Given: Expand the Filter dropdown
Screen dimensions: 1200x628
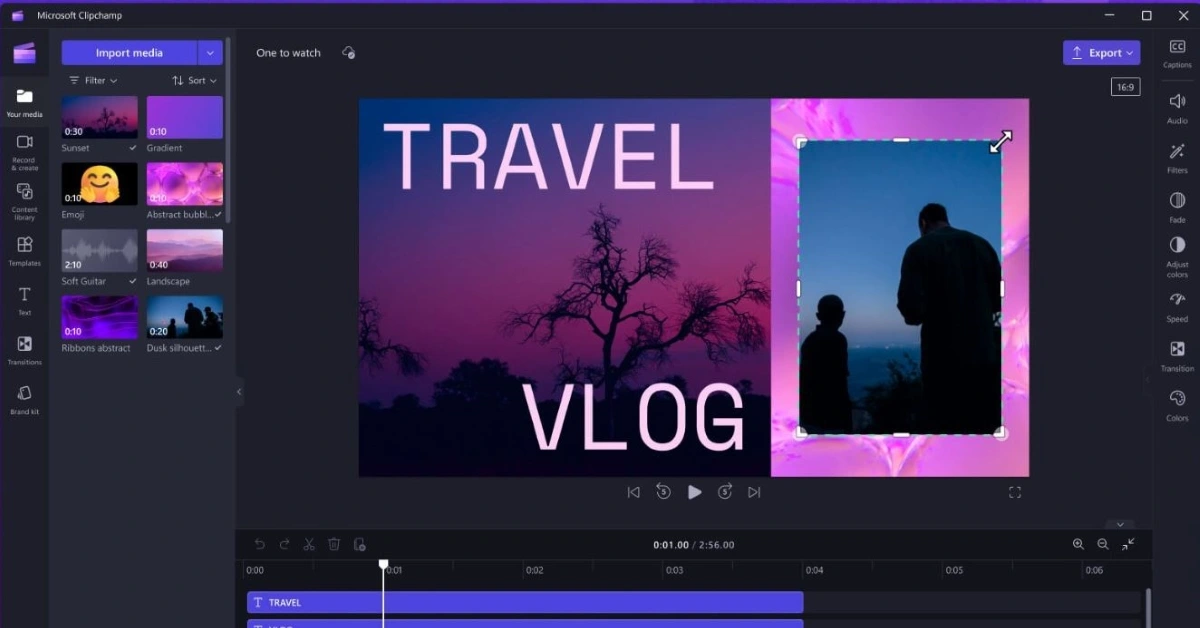Looking at the screenshot, I should tap(95, 80).
